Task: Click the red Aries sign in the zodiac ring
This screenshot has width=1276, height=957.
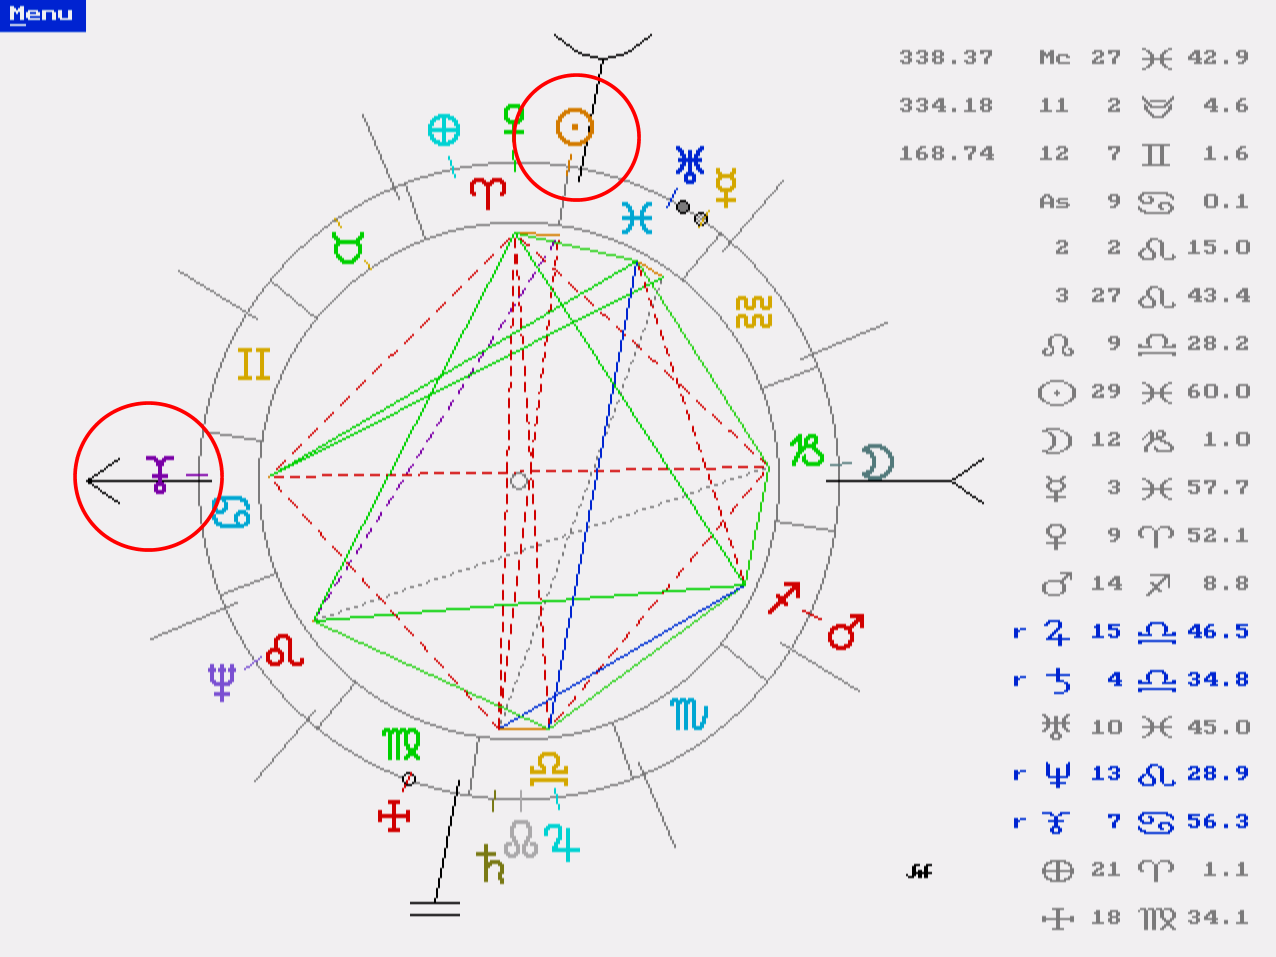Action: pyautogui.click(x=488, y=192)
